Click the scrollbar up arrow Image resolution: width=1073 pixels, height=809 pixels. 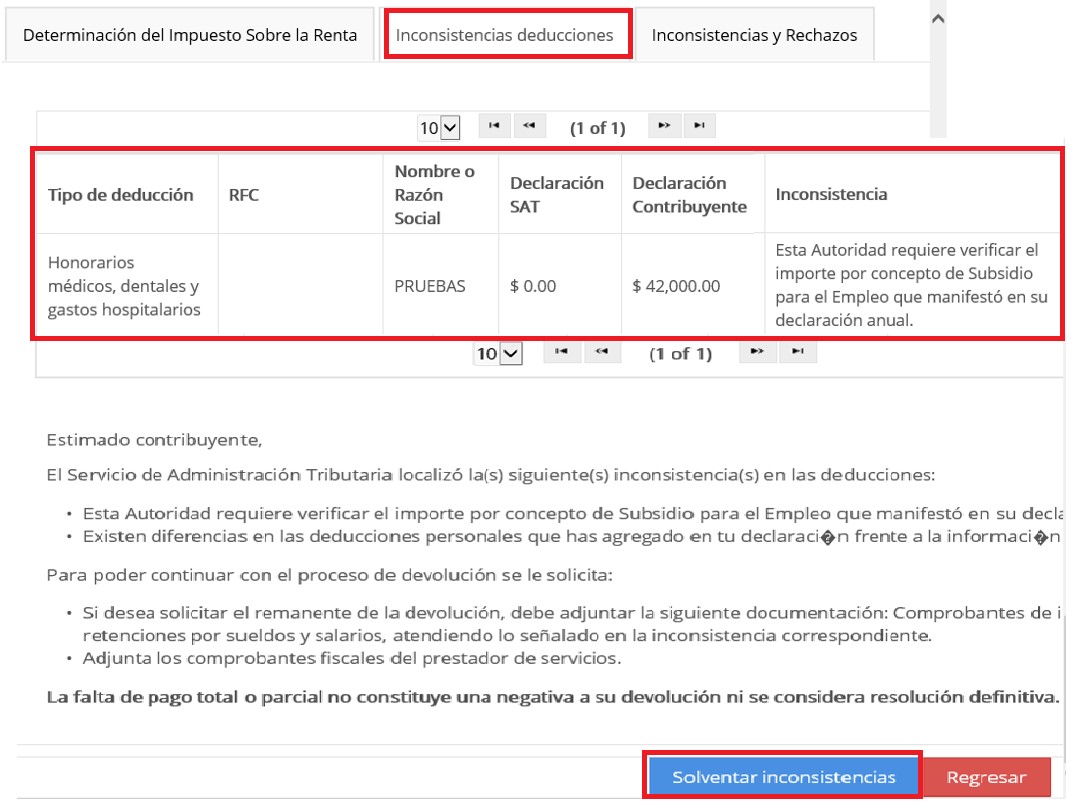[937, 18]
